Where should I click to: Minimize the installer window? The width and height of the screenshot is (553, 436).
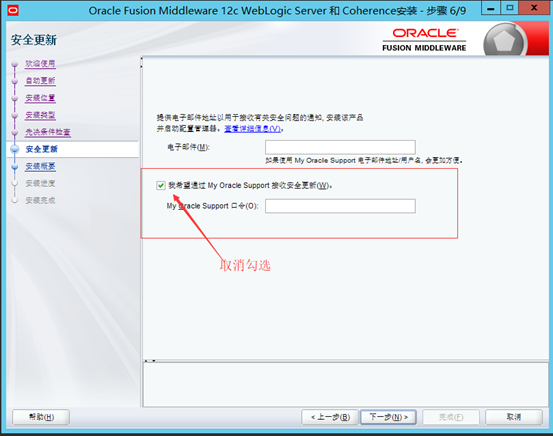(x=491, y=8)
